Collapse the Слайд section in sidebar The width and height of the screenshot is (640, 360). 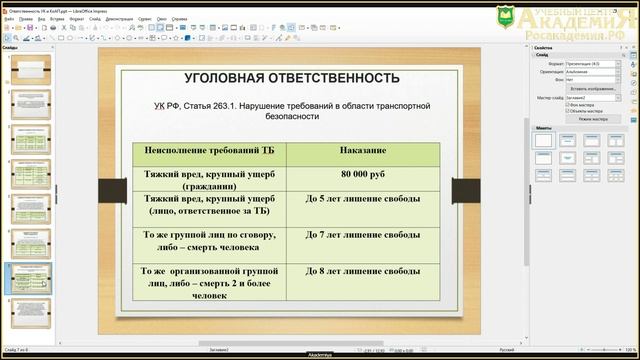[x=542, y=55]
